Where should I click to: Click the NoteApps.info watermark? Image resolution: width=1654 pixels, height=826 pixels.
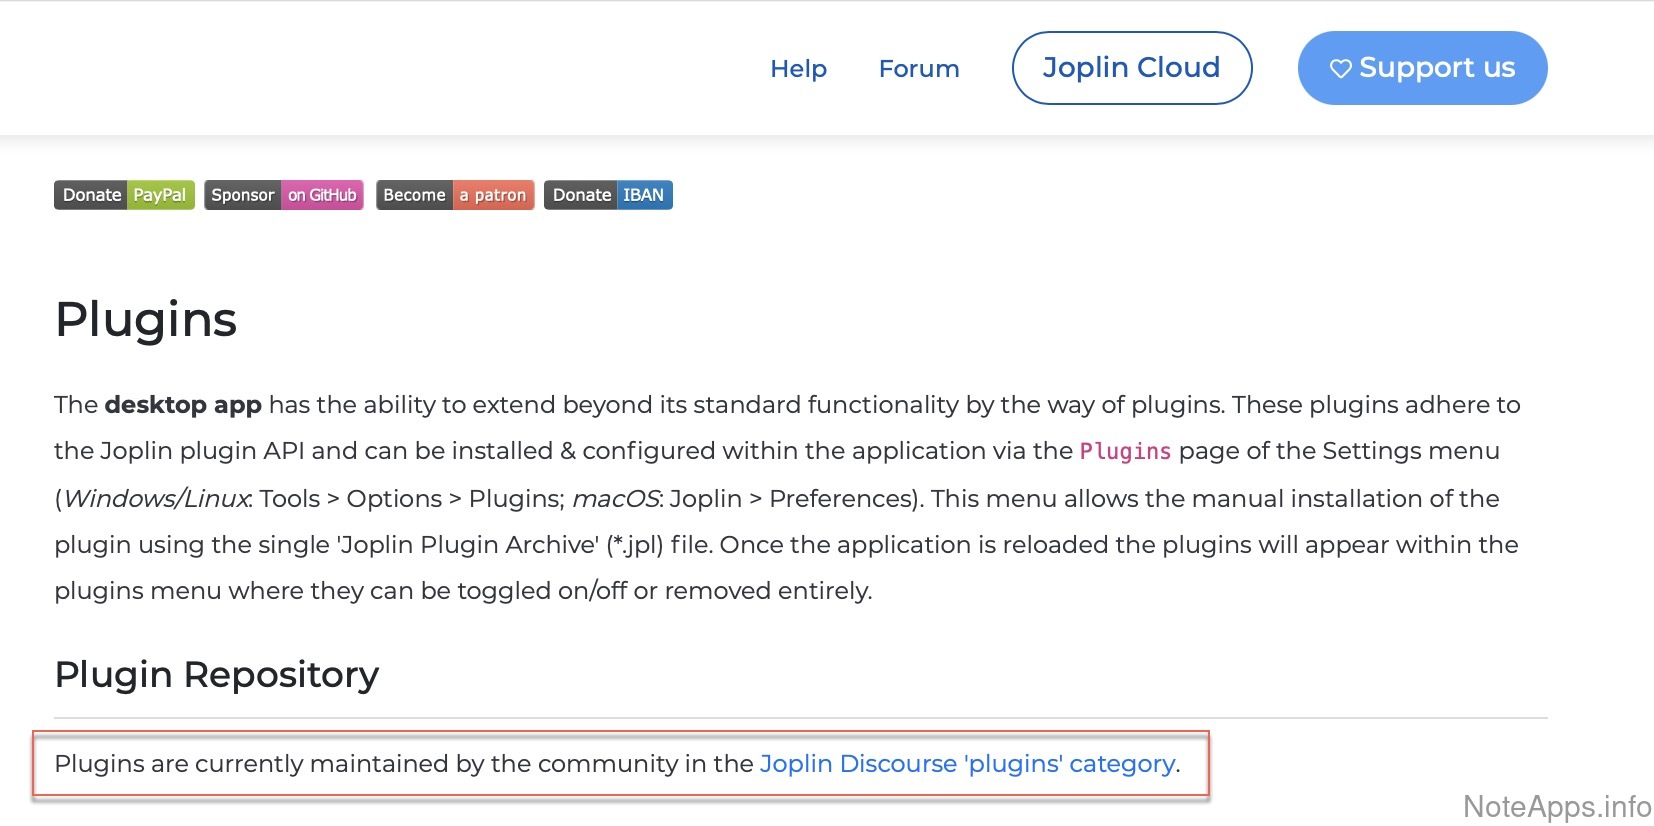(1556, 806)
